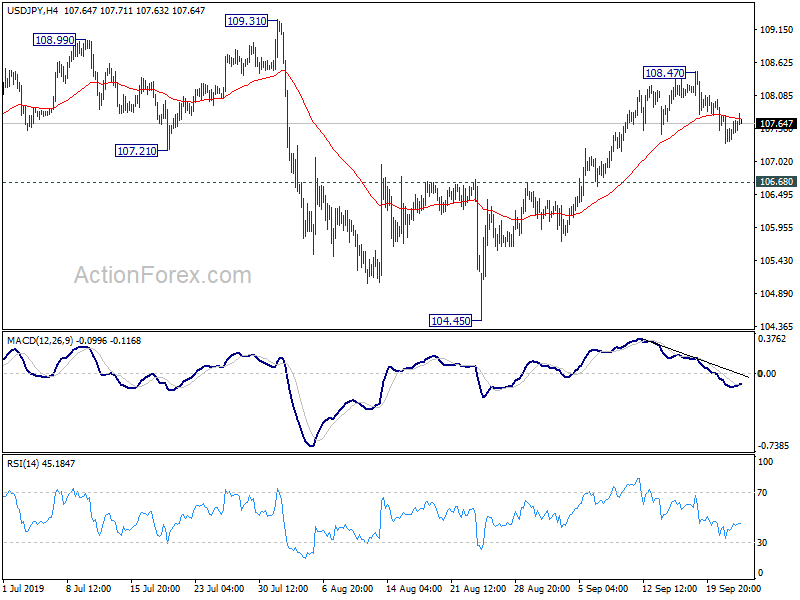
Task: Click the current price tag 107.647
Action: click(776, 123)
